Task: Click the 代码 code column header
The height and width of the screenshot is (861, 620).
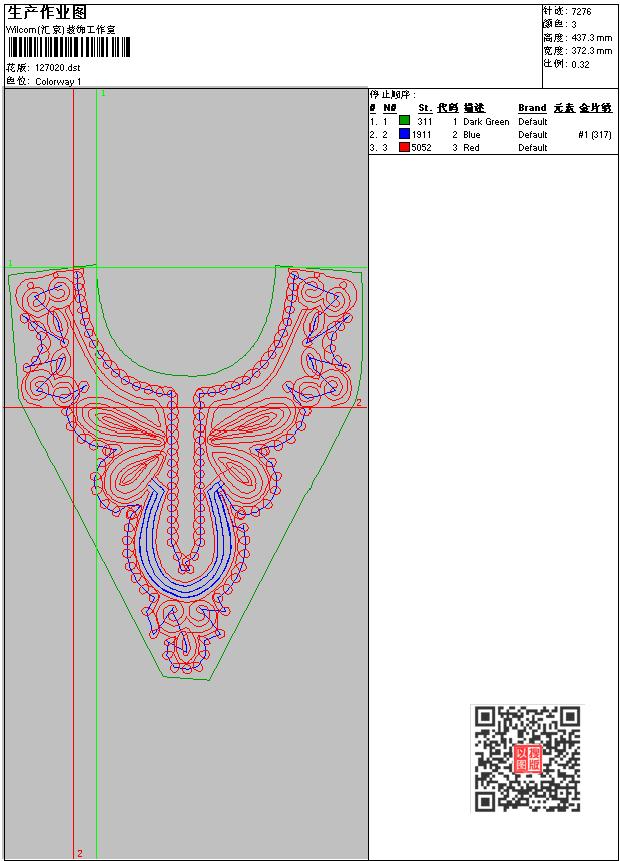Action: coord(448,108)
